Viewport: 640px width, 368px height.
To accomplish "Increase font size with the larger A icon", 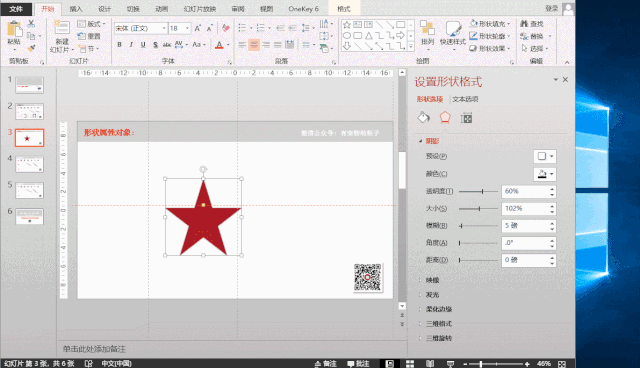I will (198, 28).
